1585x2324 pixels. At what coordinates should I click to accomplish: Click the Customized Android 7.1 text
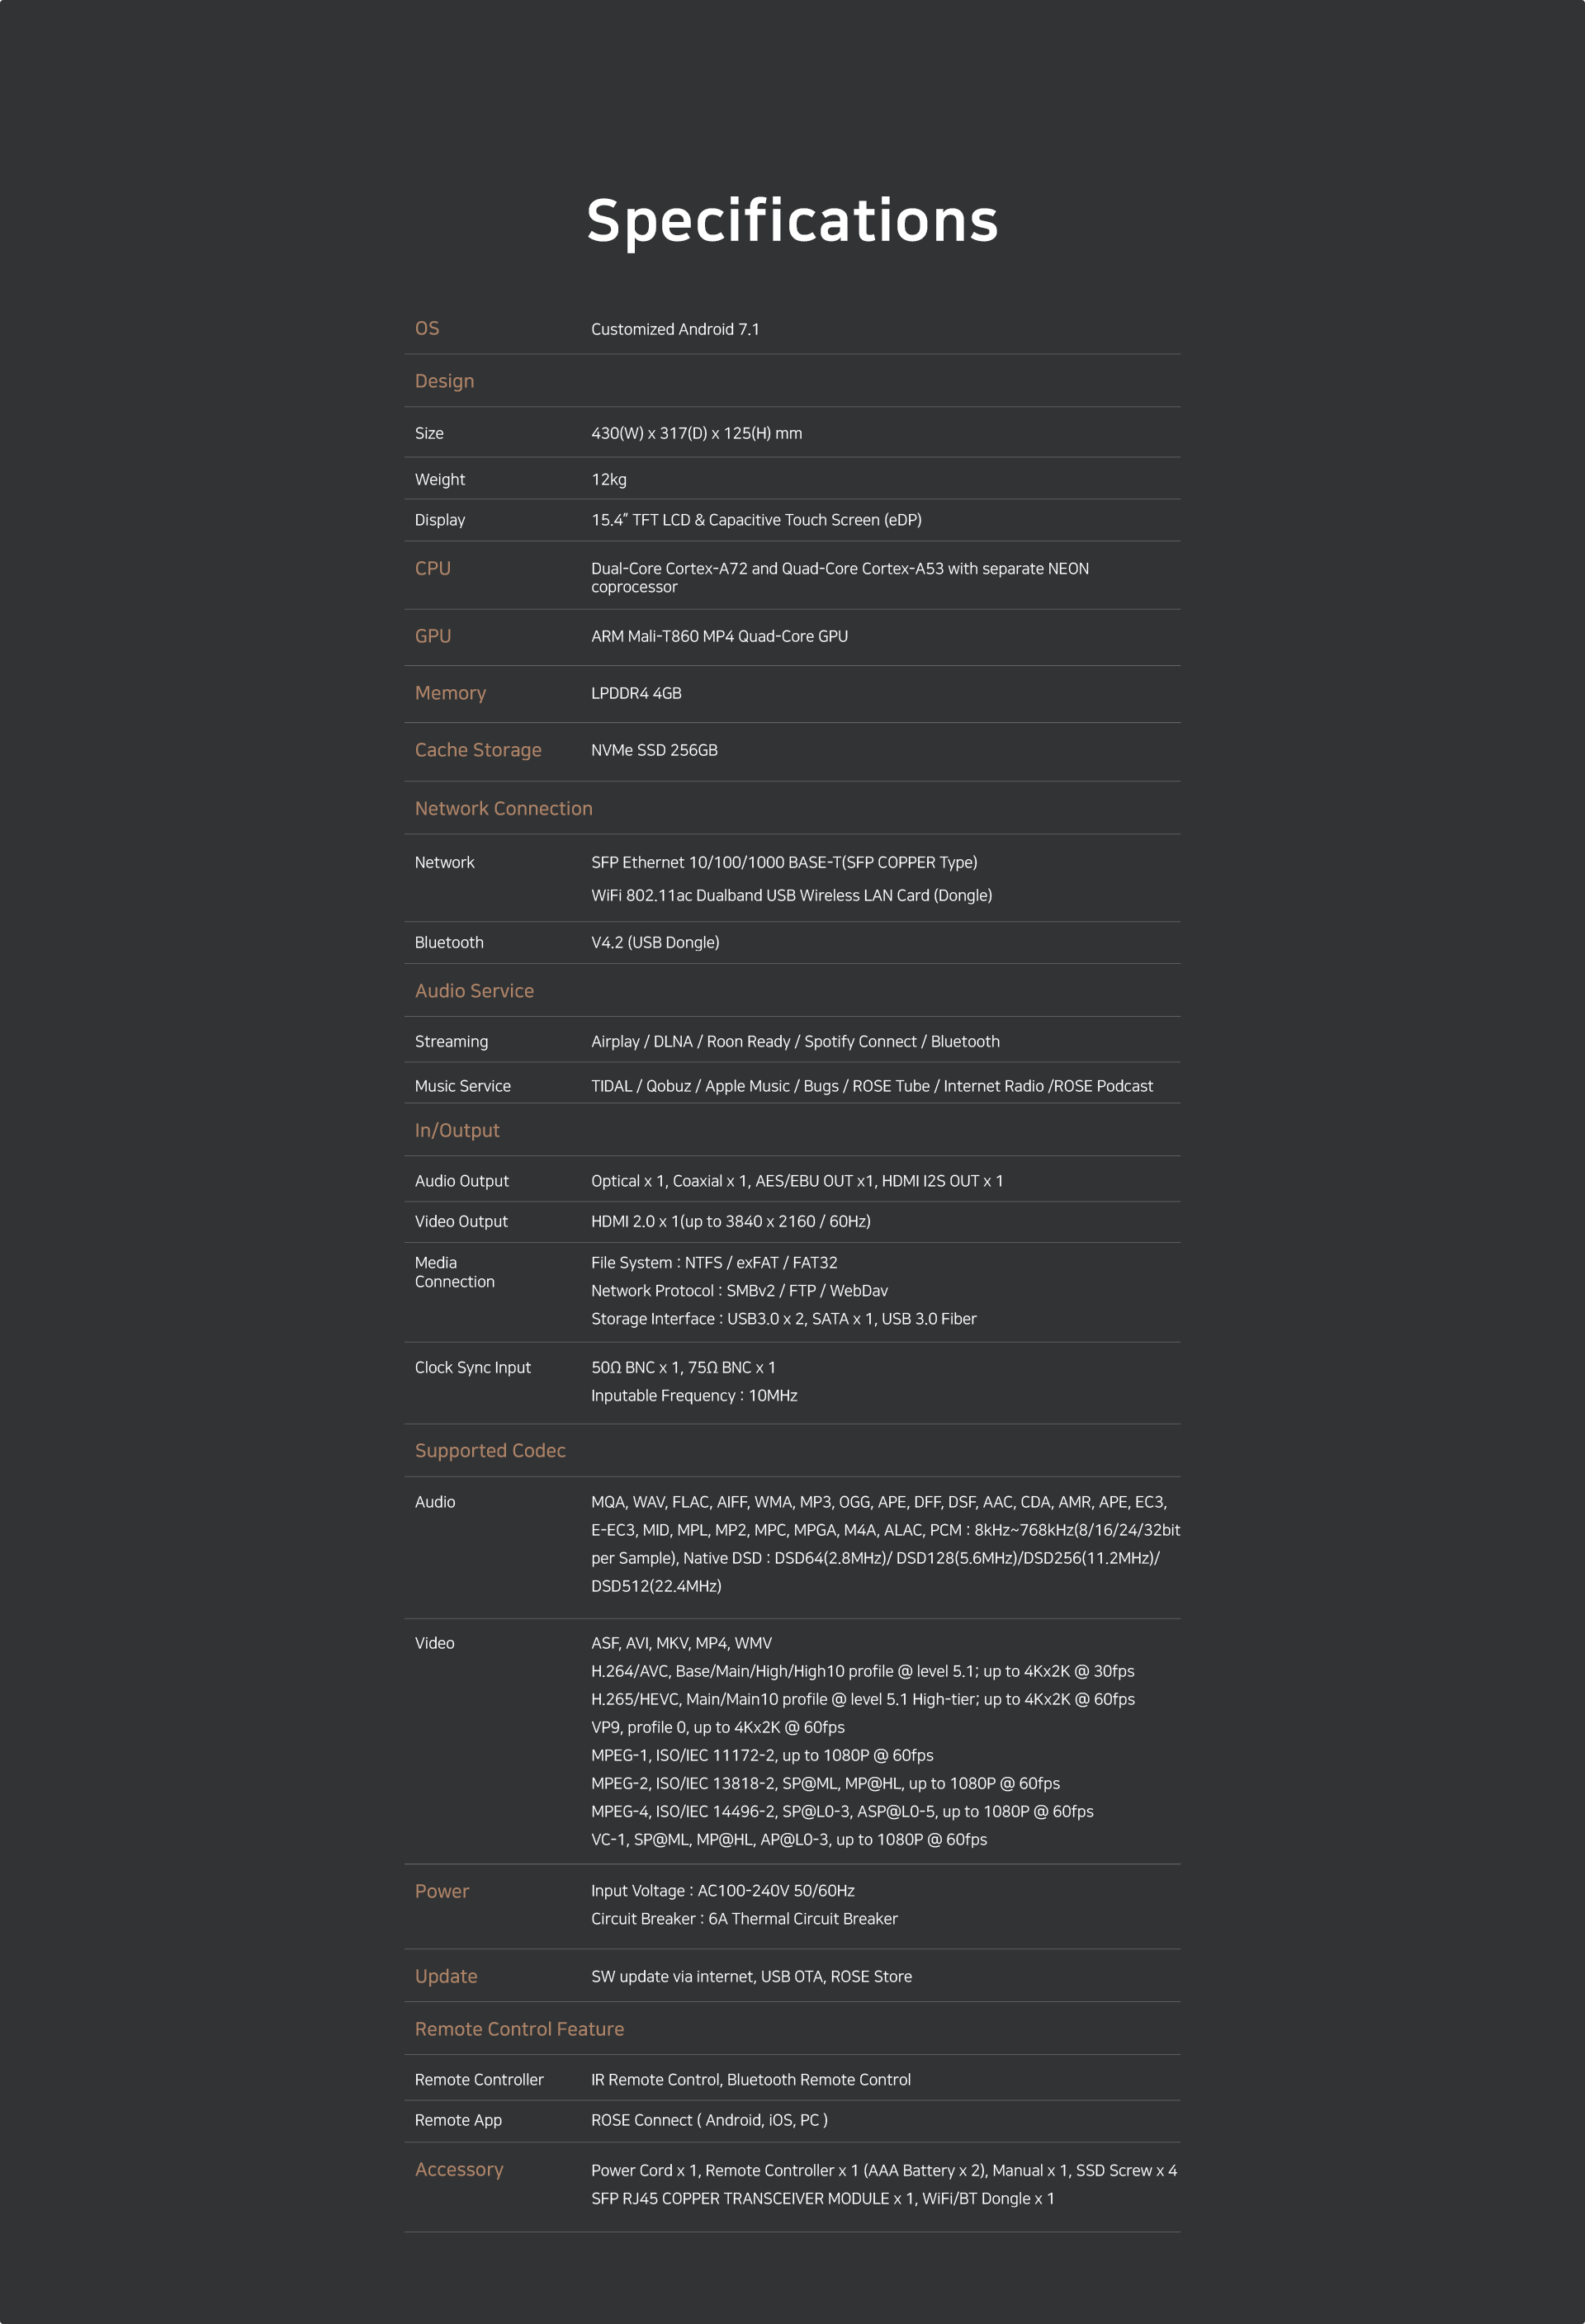675,329
